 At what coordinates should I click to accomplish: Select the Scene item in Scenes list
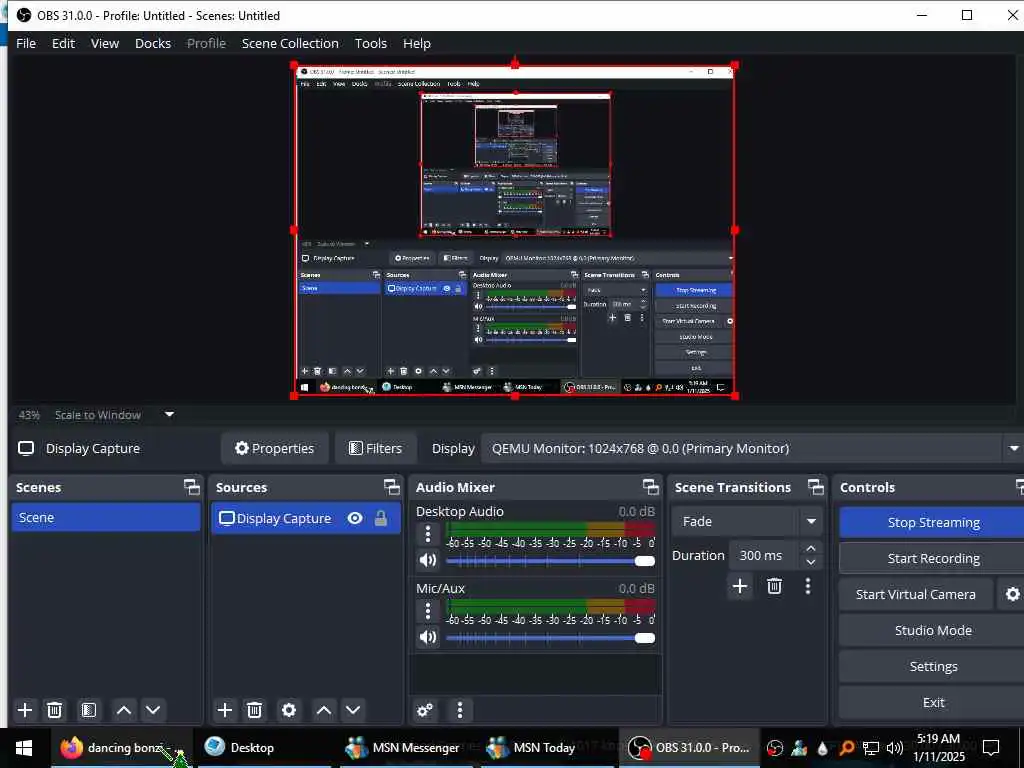click(106, 517)
